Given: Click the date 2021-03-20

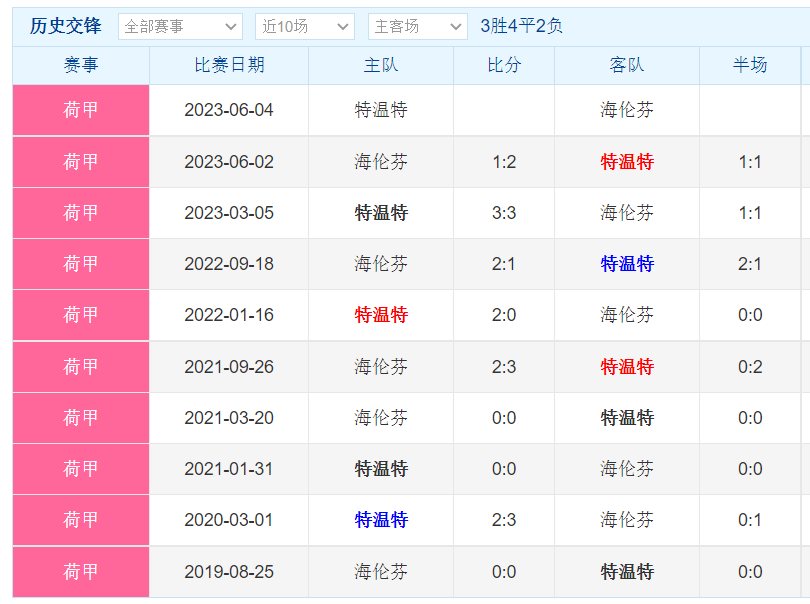Looking at the screenshot, I should (x=229, y=417).
